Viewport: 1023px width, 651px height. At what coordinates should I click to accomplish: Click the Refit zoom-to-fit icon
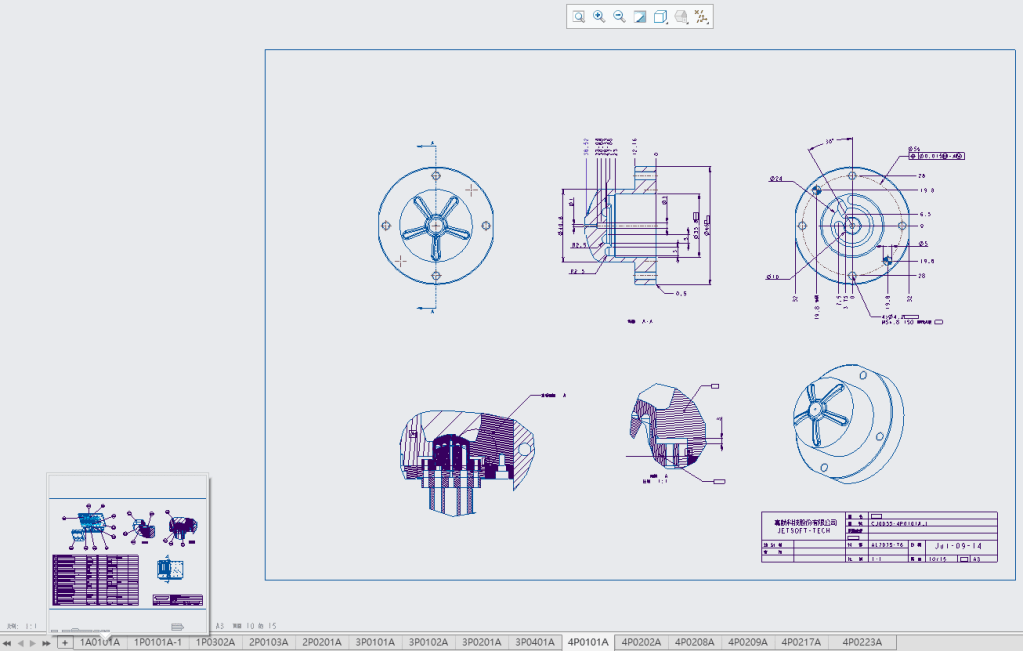tap(579, 16)
